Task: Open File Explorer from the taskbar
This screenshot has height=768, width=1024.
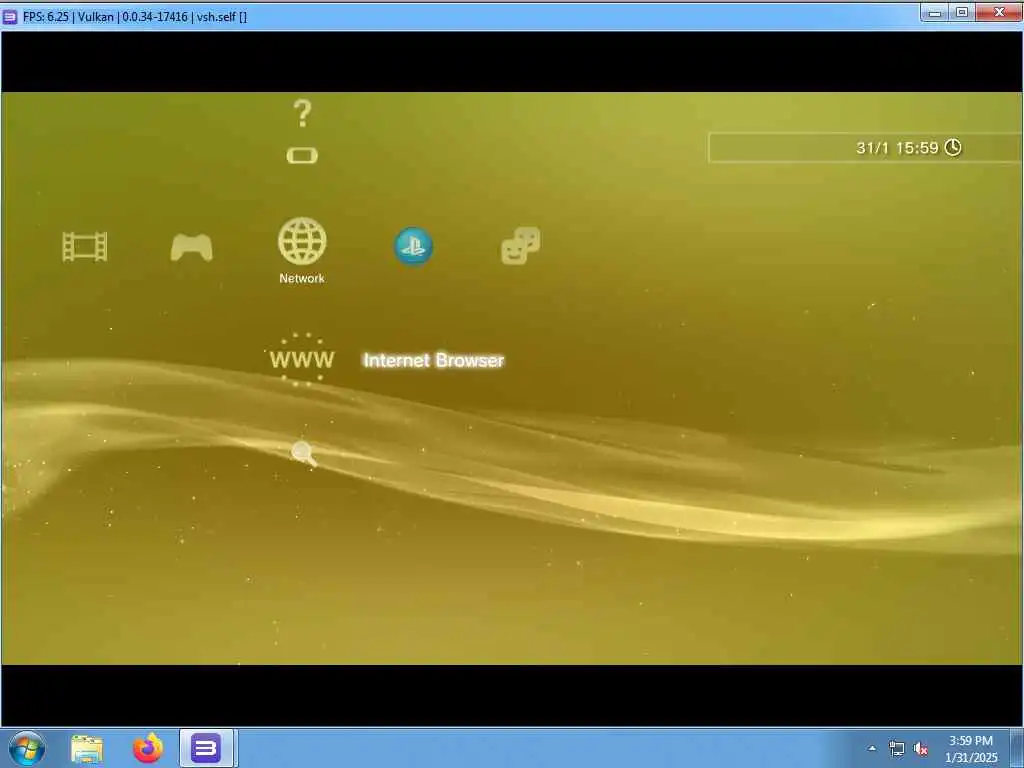Action: coord(87,749)
